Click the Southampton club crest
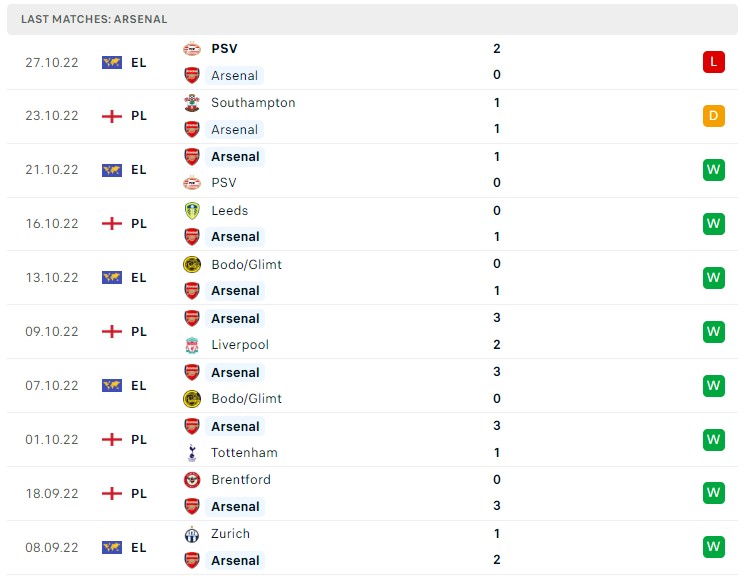The image size is (746, 580). point(192,102)
